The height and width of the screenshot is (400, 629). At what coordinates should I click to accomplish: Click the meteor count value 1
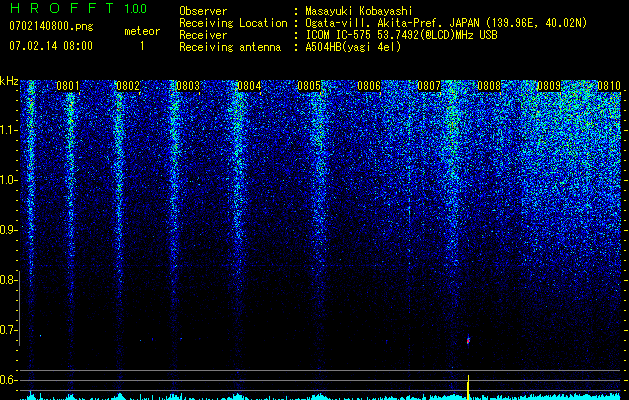pyautogui.click(x=142, y=46)
